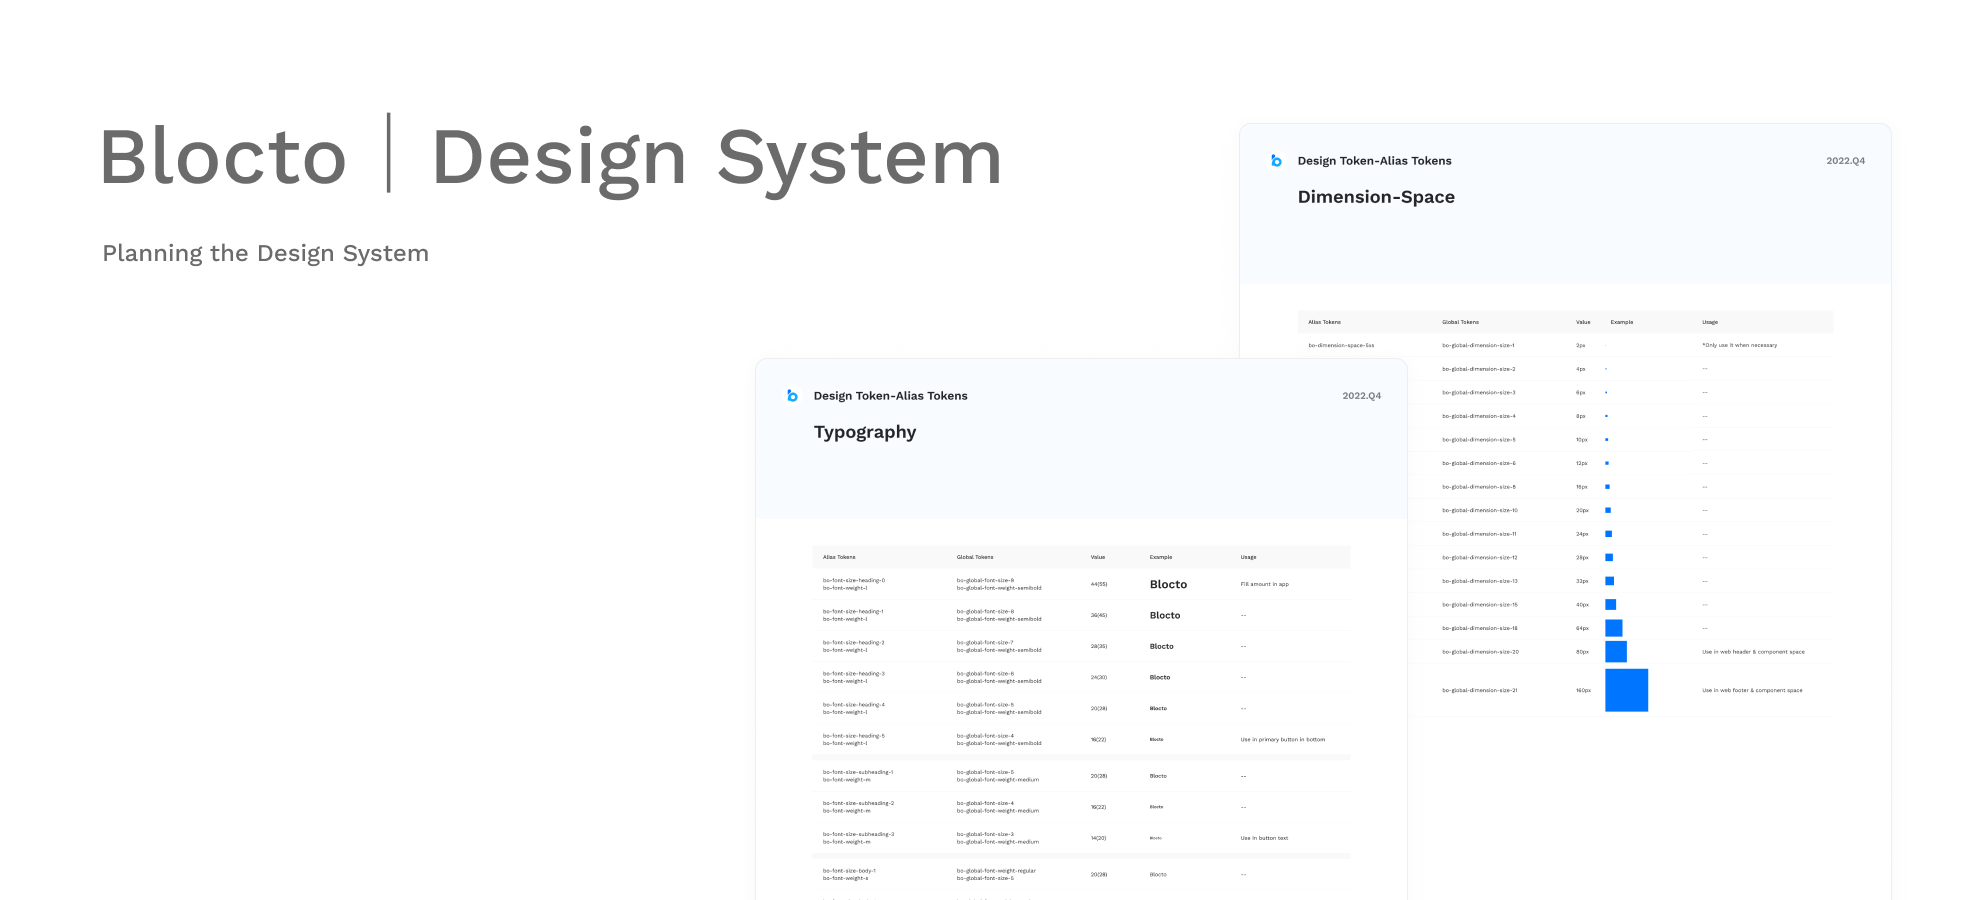Click Global Tokens column header in Typography table
The width and height of the screenshot is (1987, 900).
point(974,557)
